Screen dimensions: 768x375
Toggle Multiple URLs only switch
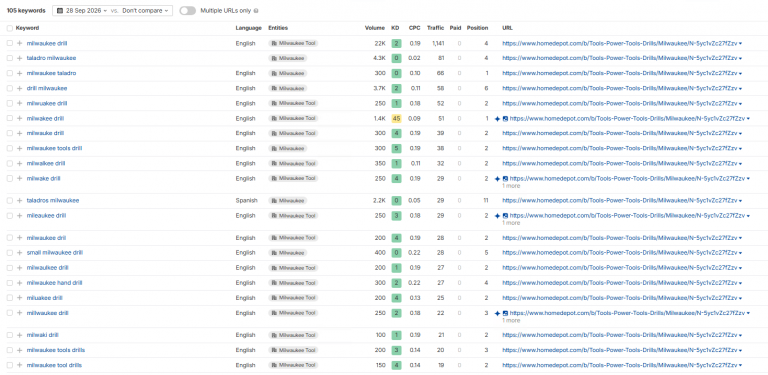[188, 10]
